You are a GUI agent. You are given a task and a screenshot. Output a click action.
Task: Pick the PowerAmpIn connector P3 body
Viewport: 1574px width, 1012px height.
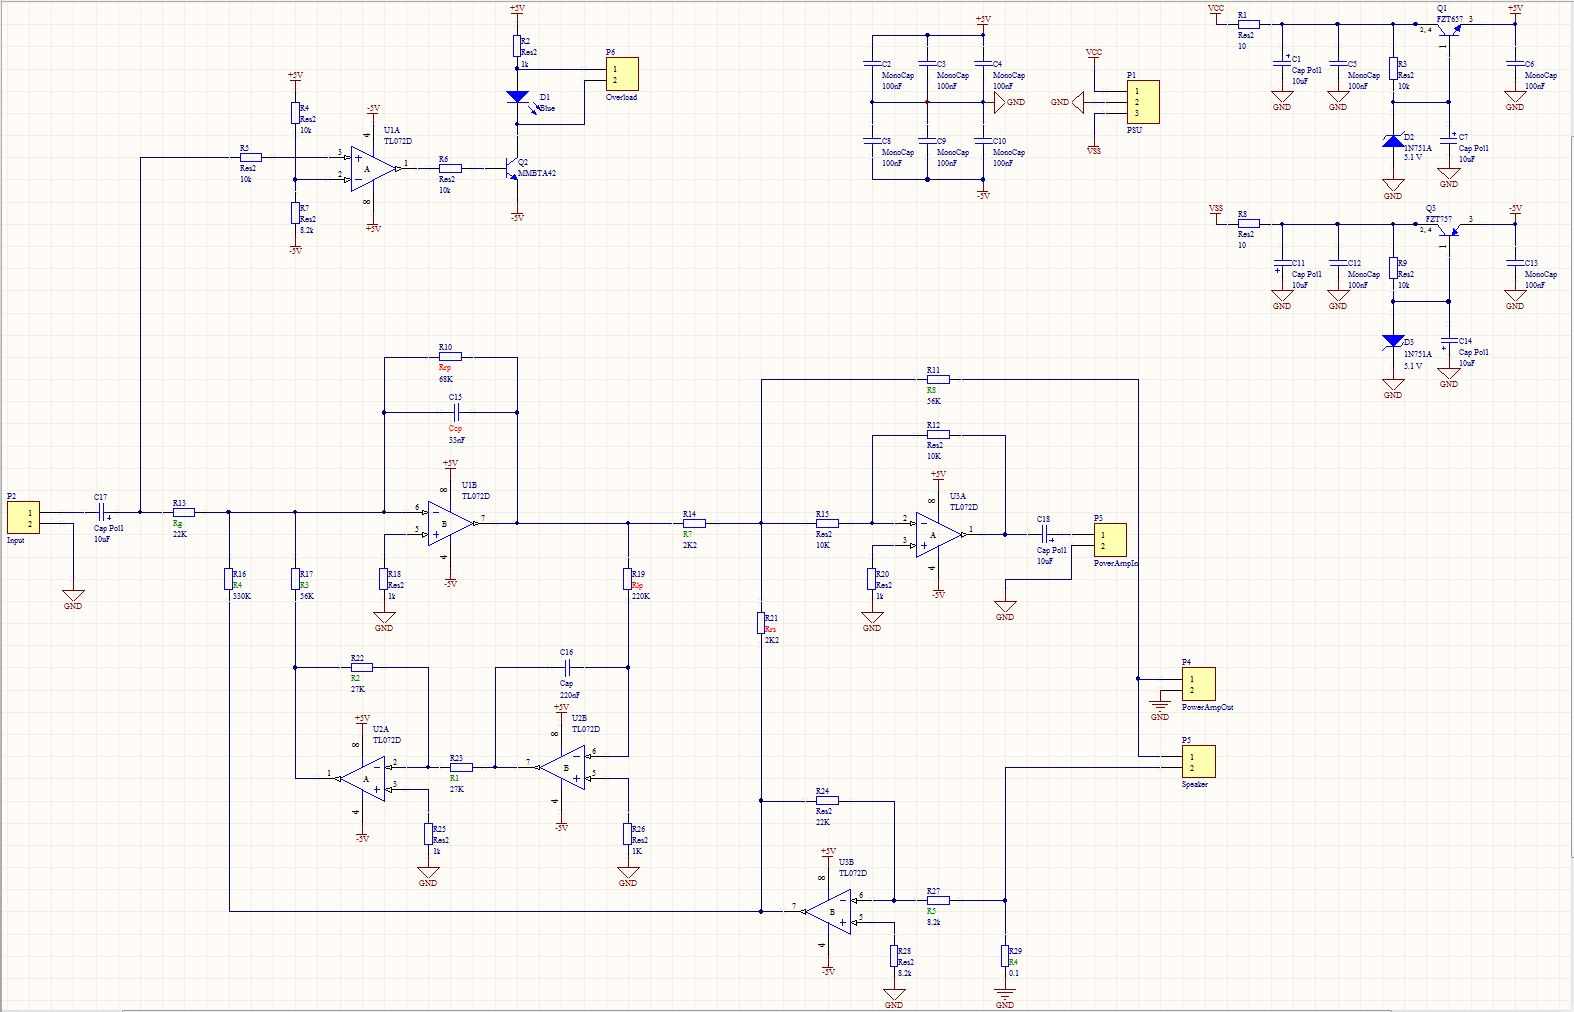tap(1110, 540)
